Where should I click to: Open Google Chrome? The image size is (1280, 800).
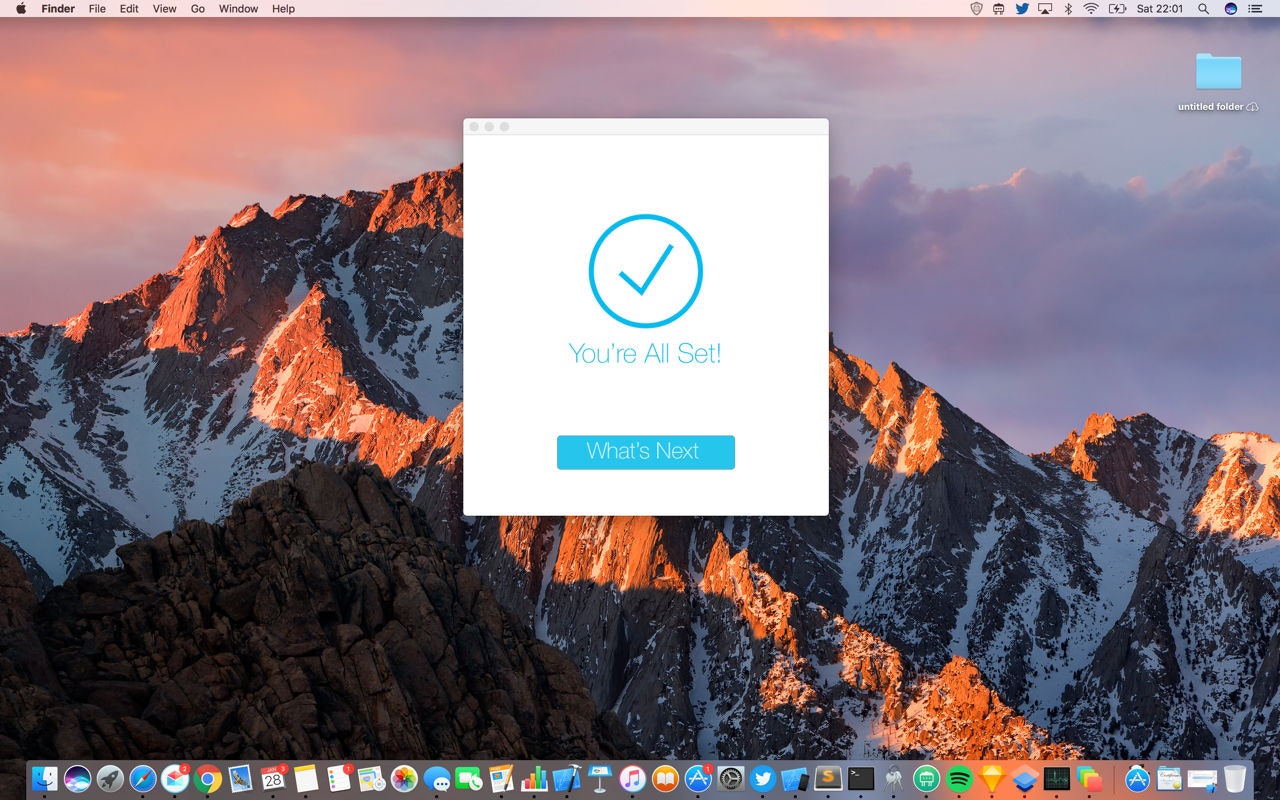click(207, 780)
